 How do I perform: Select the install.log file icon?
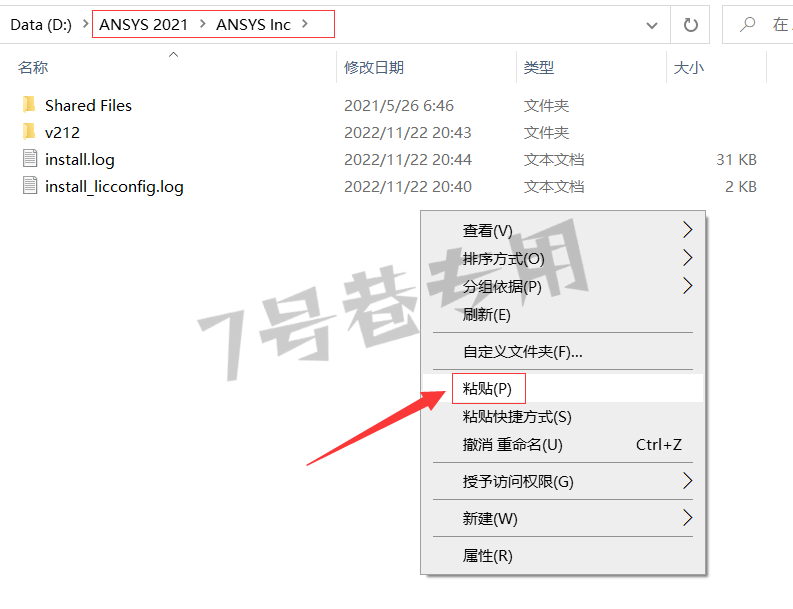point(30,159)
